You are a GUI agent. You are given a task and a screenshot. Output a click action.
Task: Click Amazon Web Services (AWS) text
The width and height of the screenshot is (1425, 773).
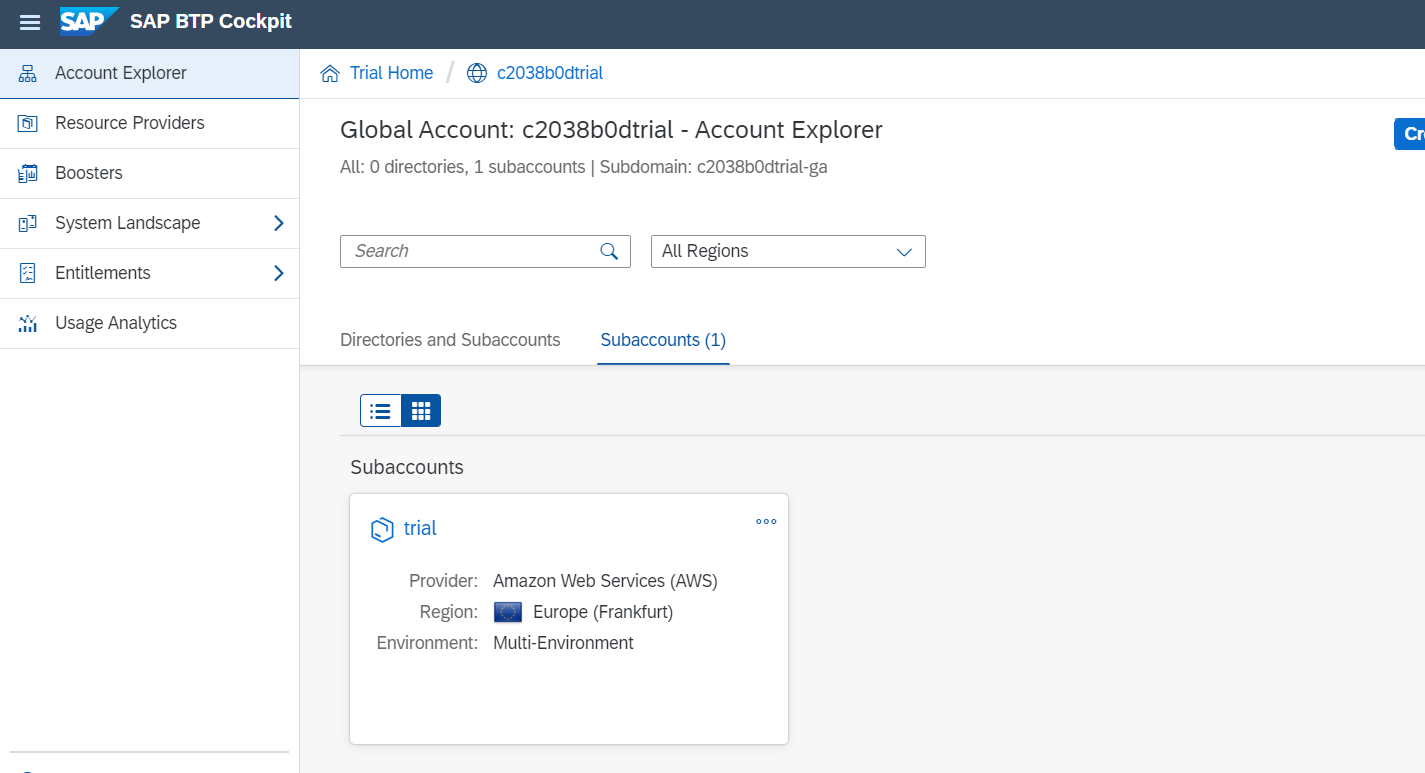click(605, 581)
